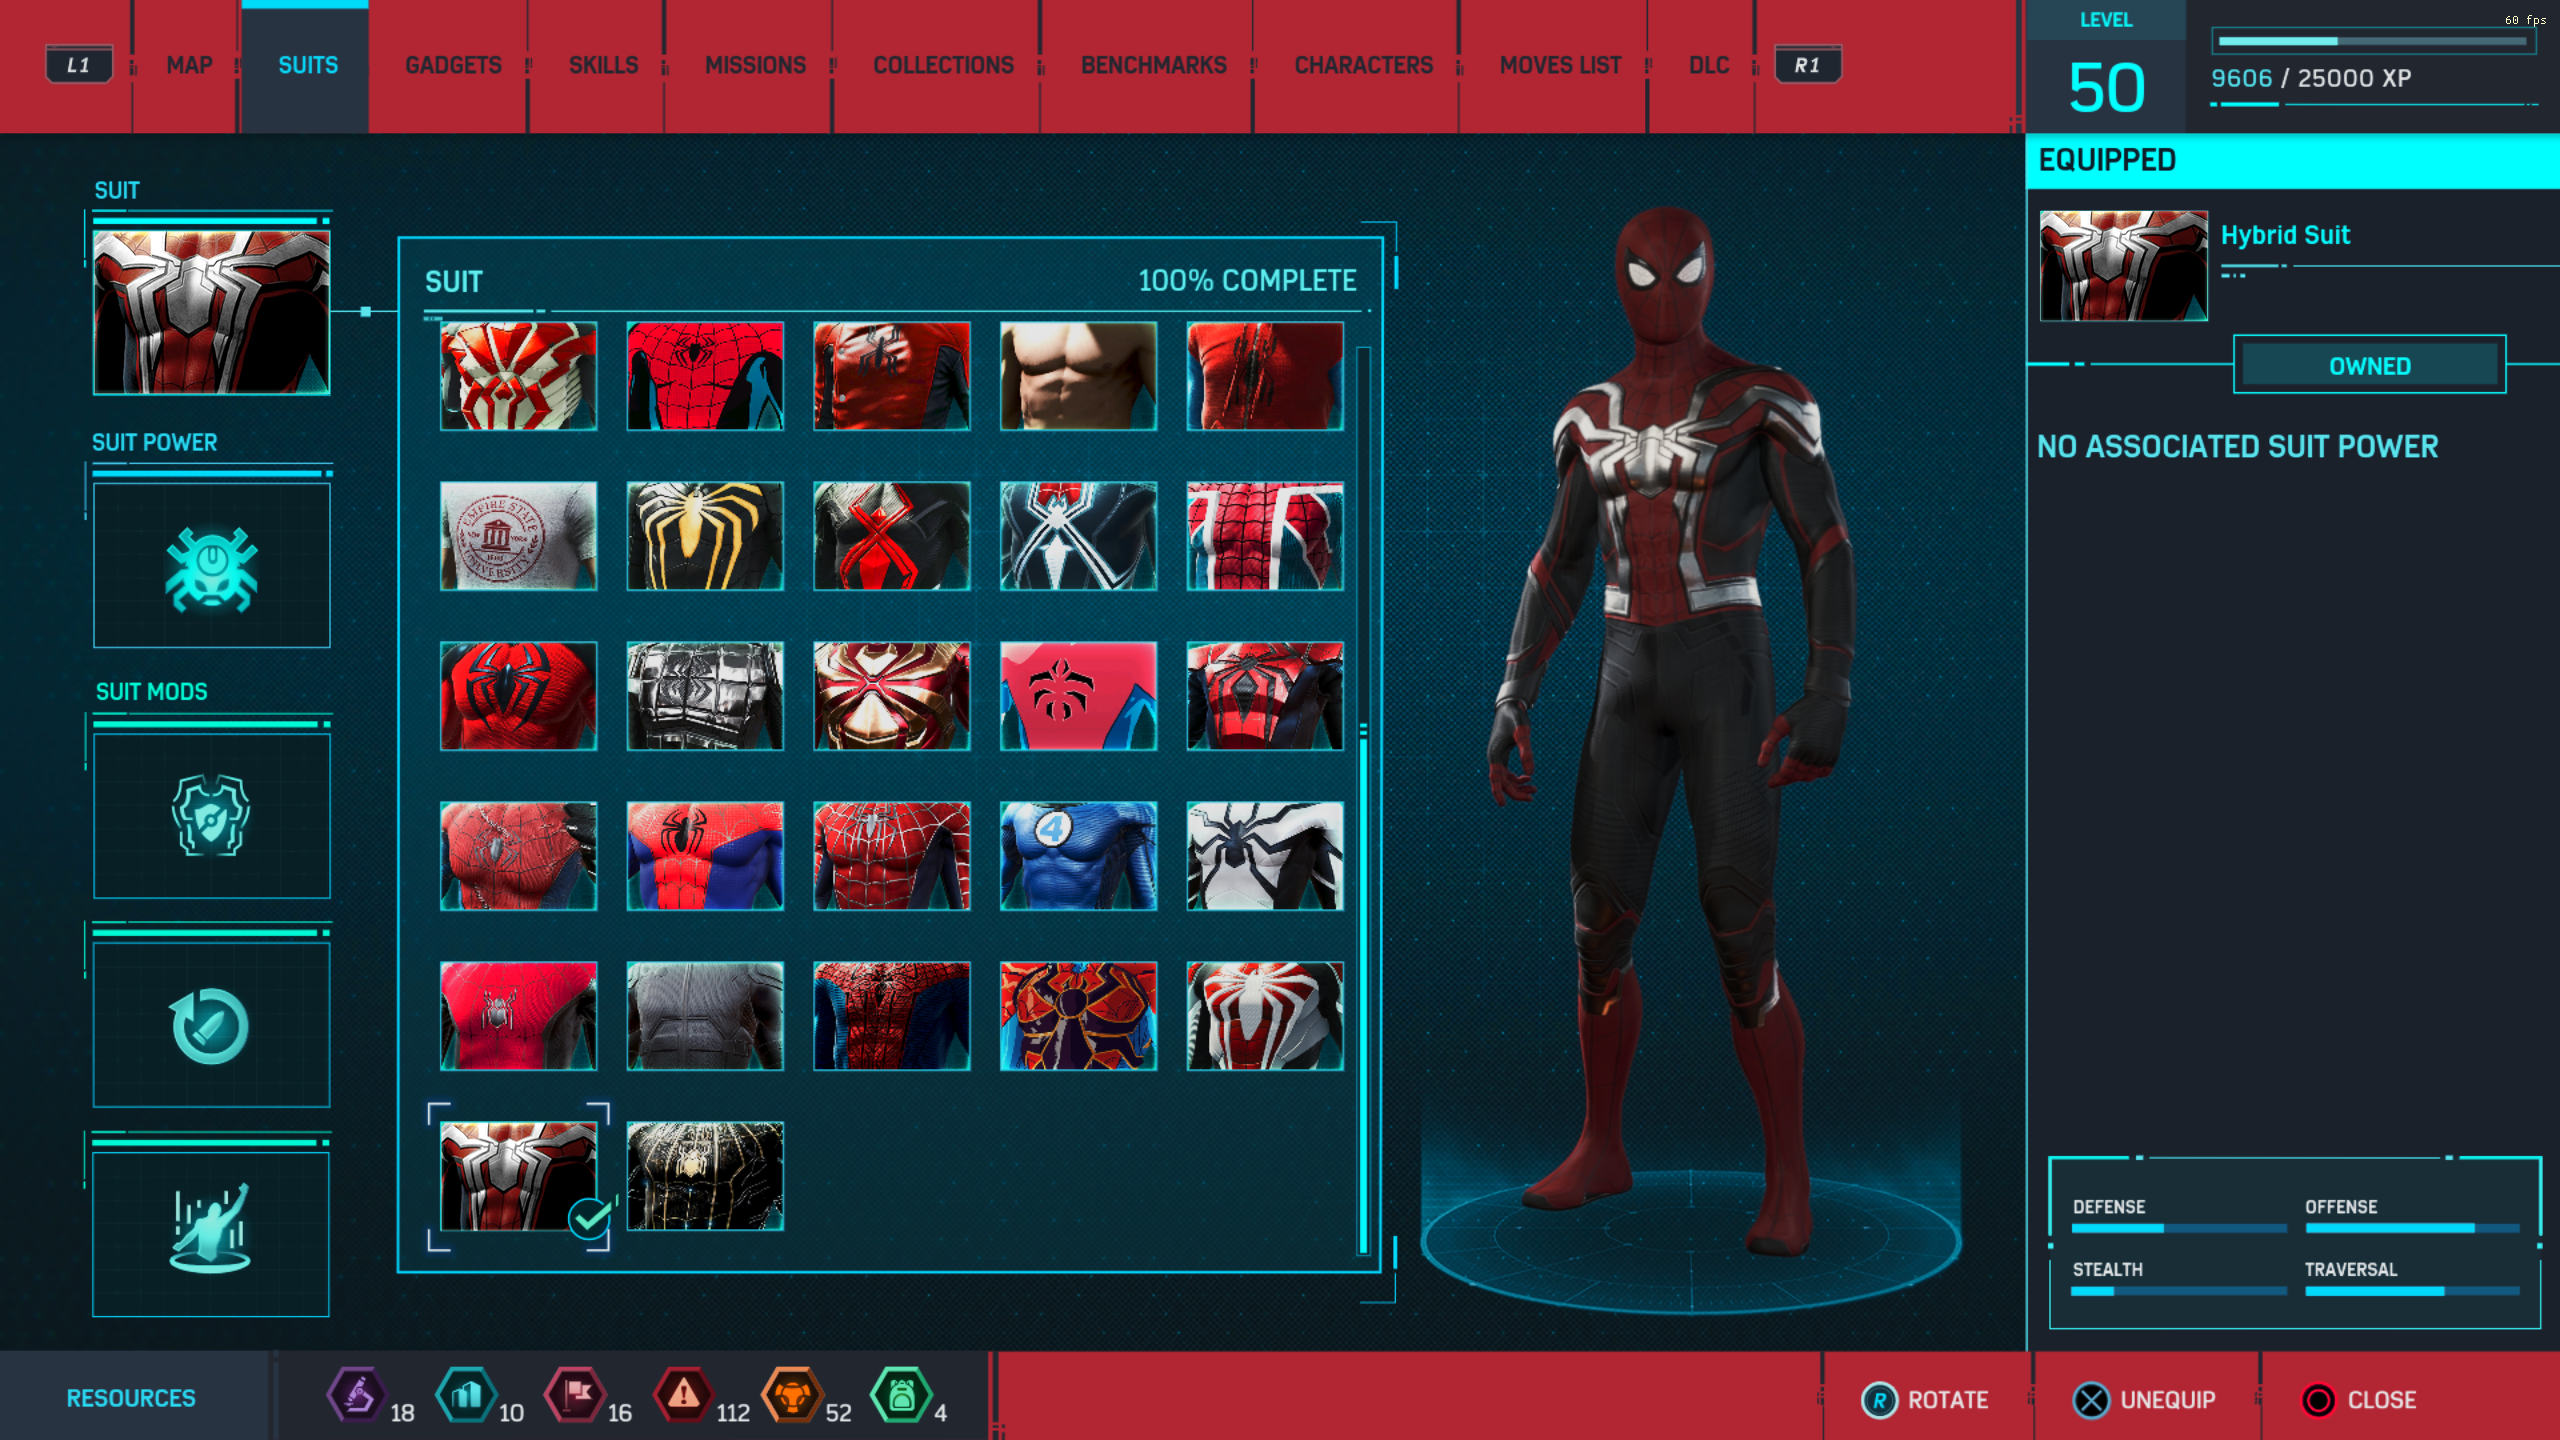The image size is (2560, 1440).
Task: Open the Skills tab
Action: [603, 66]
